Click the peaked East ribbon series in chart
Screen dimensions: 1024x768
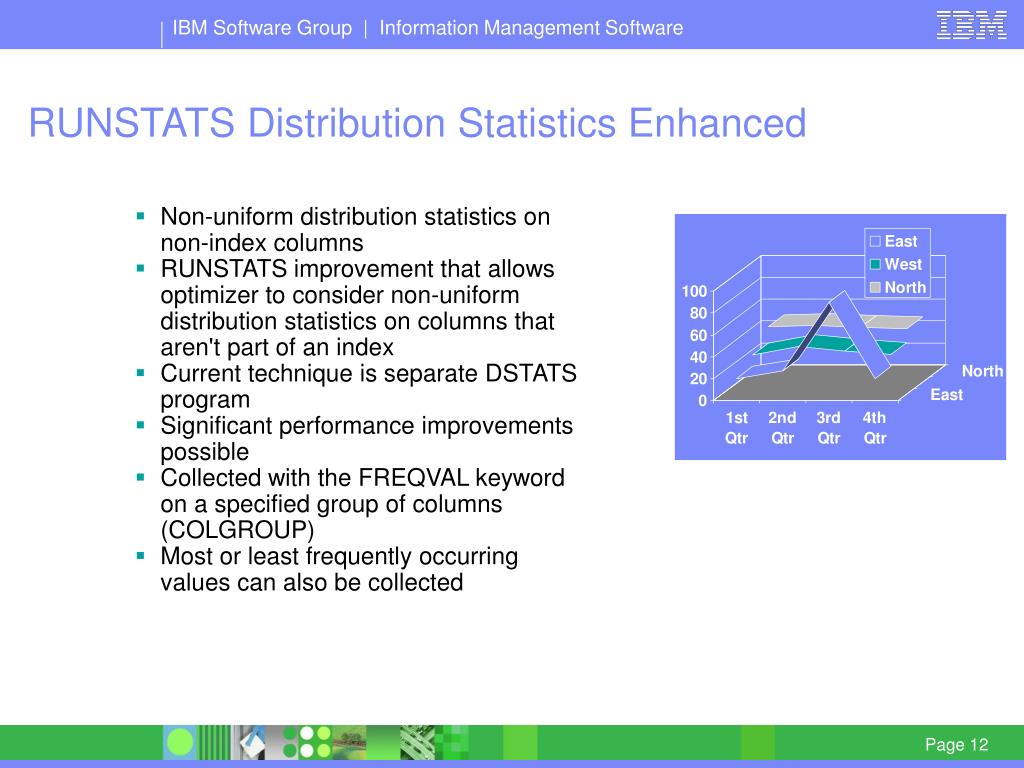[x=861, y=333]
